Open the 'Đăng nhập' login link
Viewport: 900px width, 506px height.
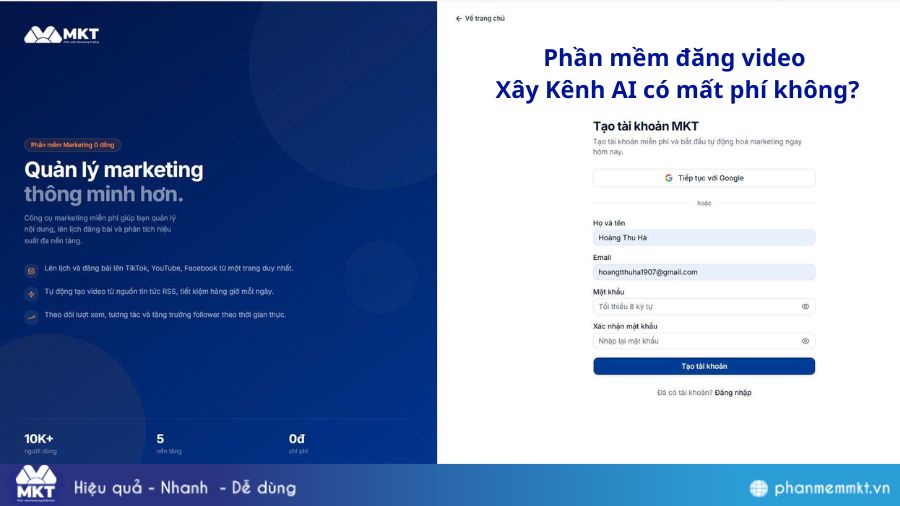pos(733,392)
